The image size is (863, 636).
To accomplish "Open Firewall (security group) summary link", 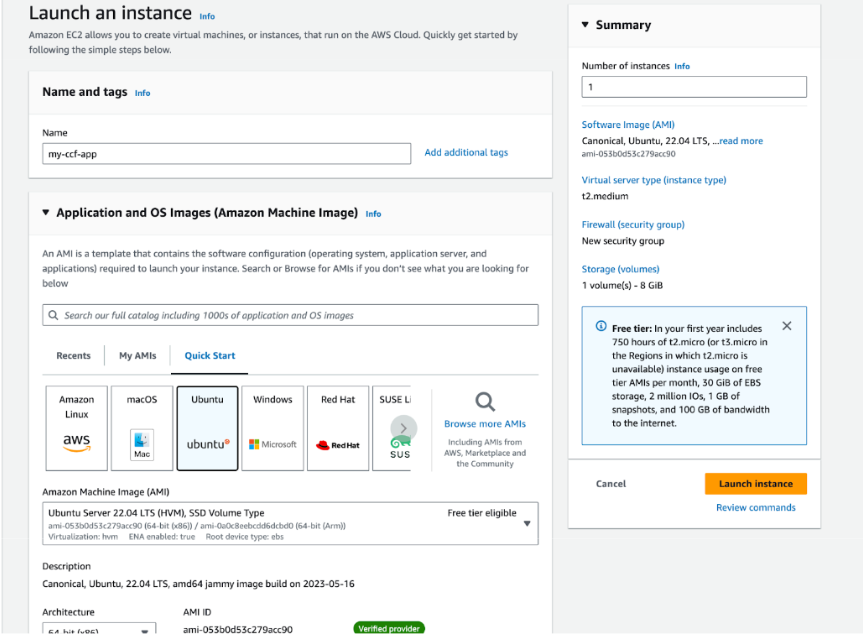I will point(633,224).
